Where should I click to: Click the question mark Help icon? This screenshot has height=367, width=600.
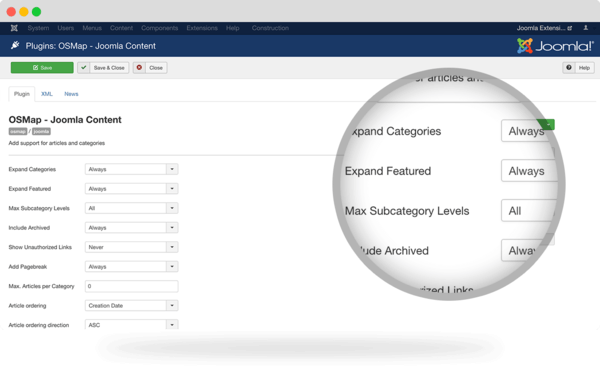(x=569, y=67)
